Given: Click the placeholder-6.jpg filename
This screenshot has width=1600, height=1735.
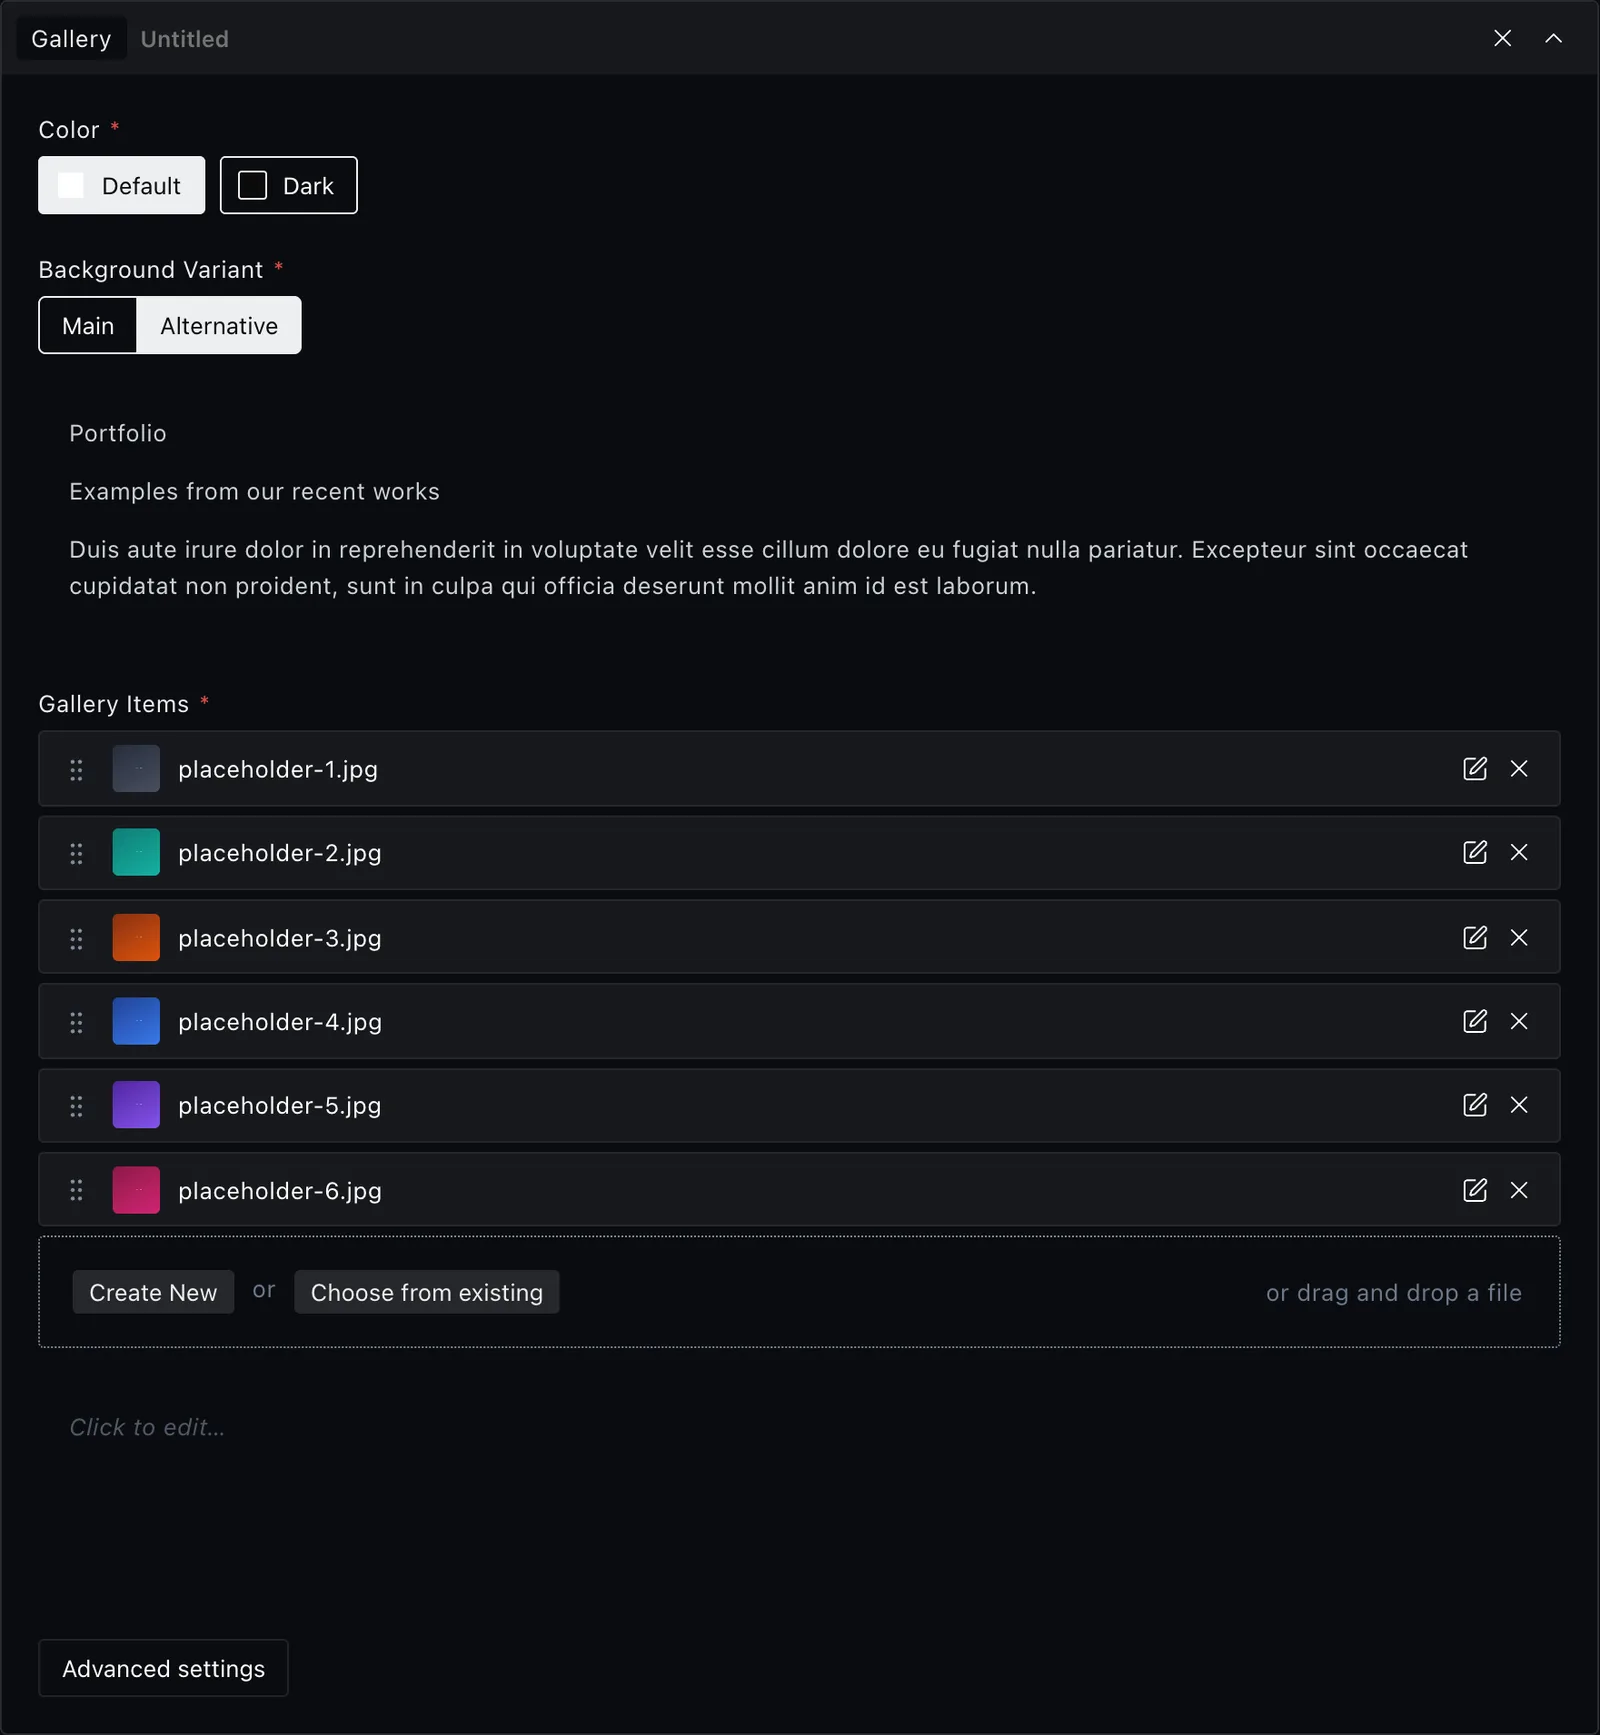Looking at the screenshot, I should click(x=280, y=1191).
